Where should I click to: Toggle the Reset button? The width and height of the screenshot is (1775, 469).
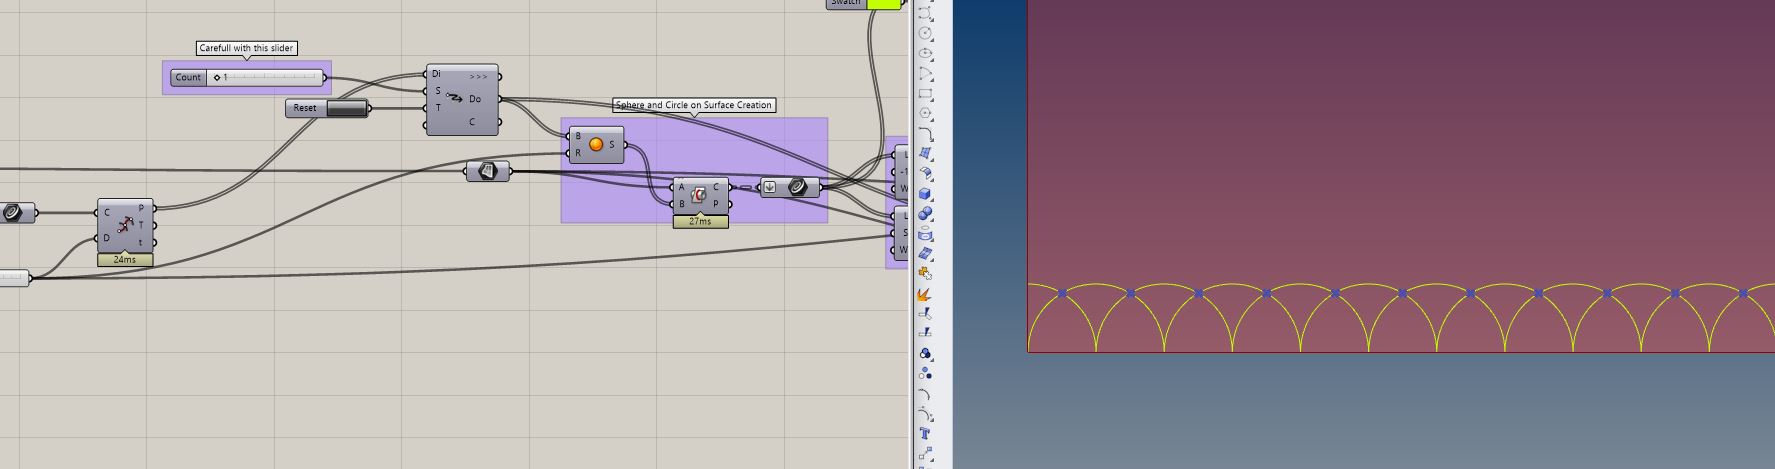pyautogui.click(x=346, y=108)
